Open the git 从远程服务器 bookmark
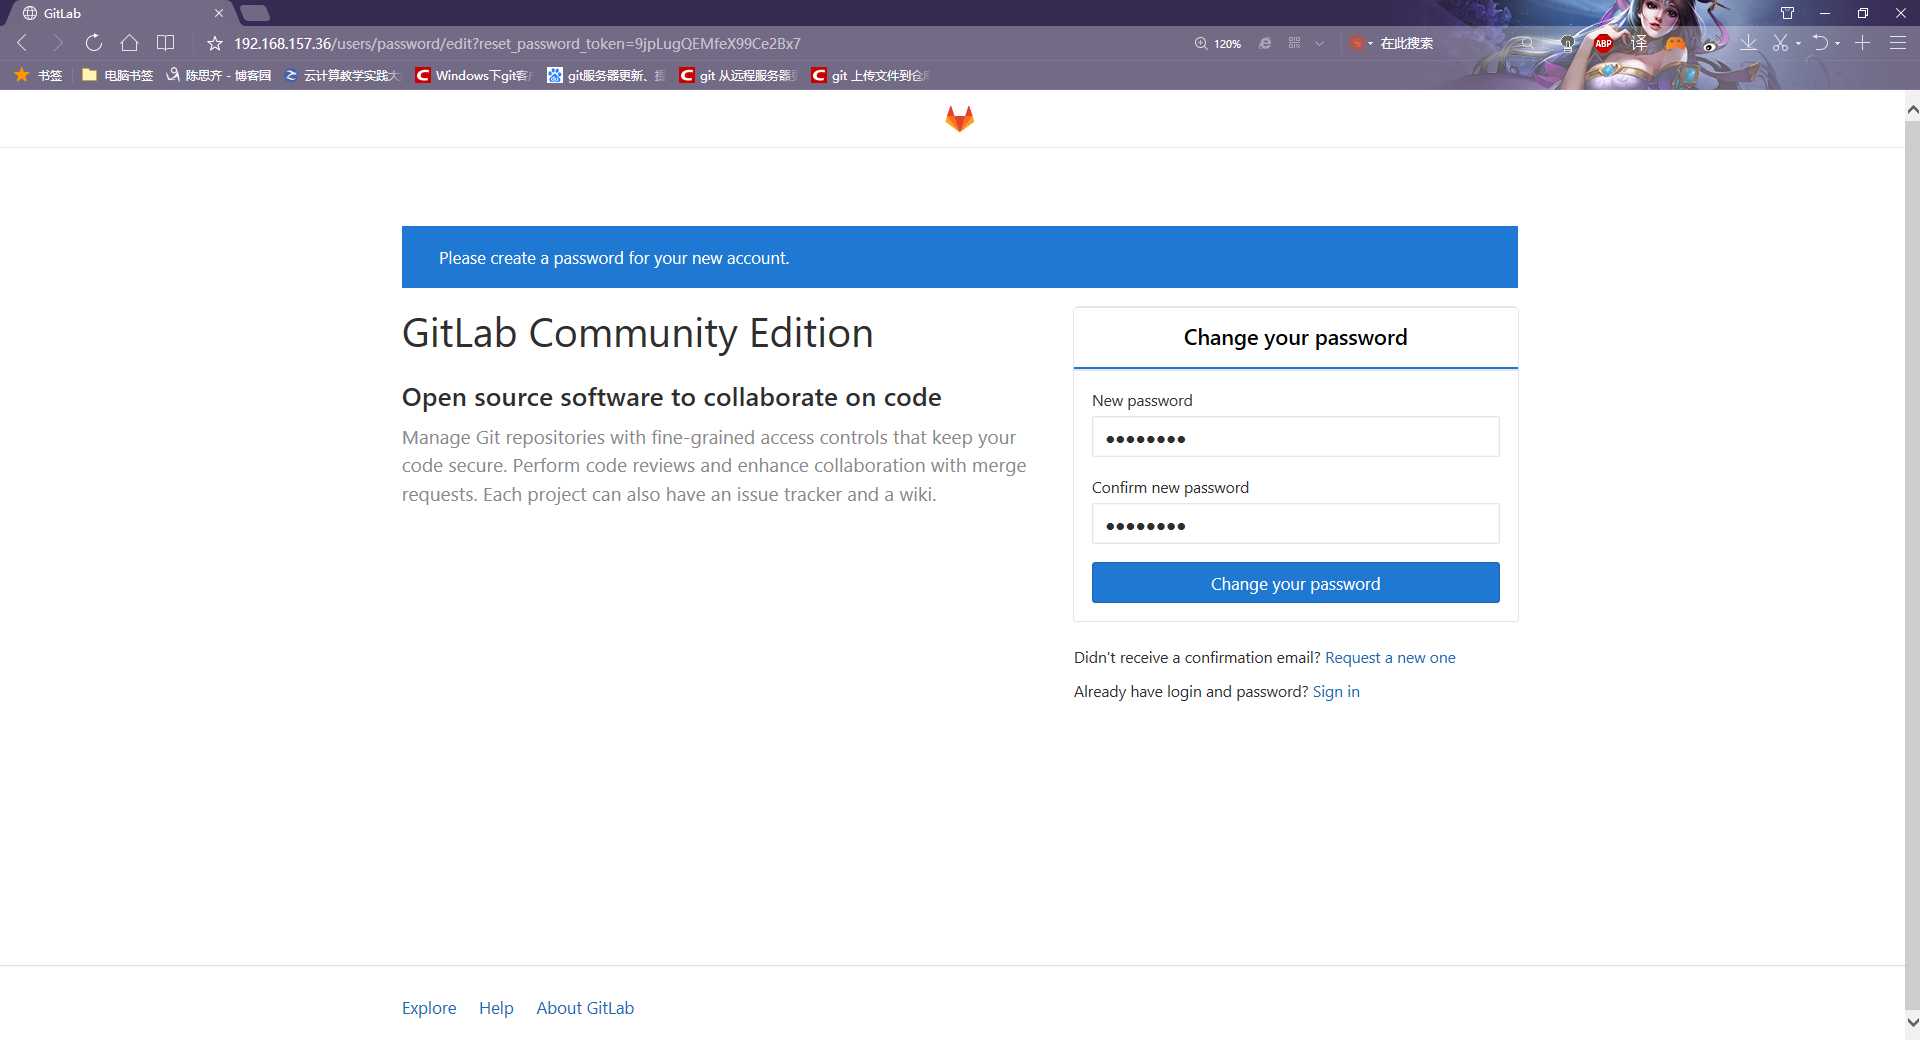Screen dimensions: 1920x1040 (737, 75)
